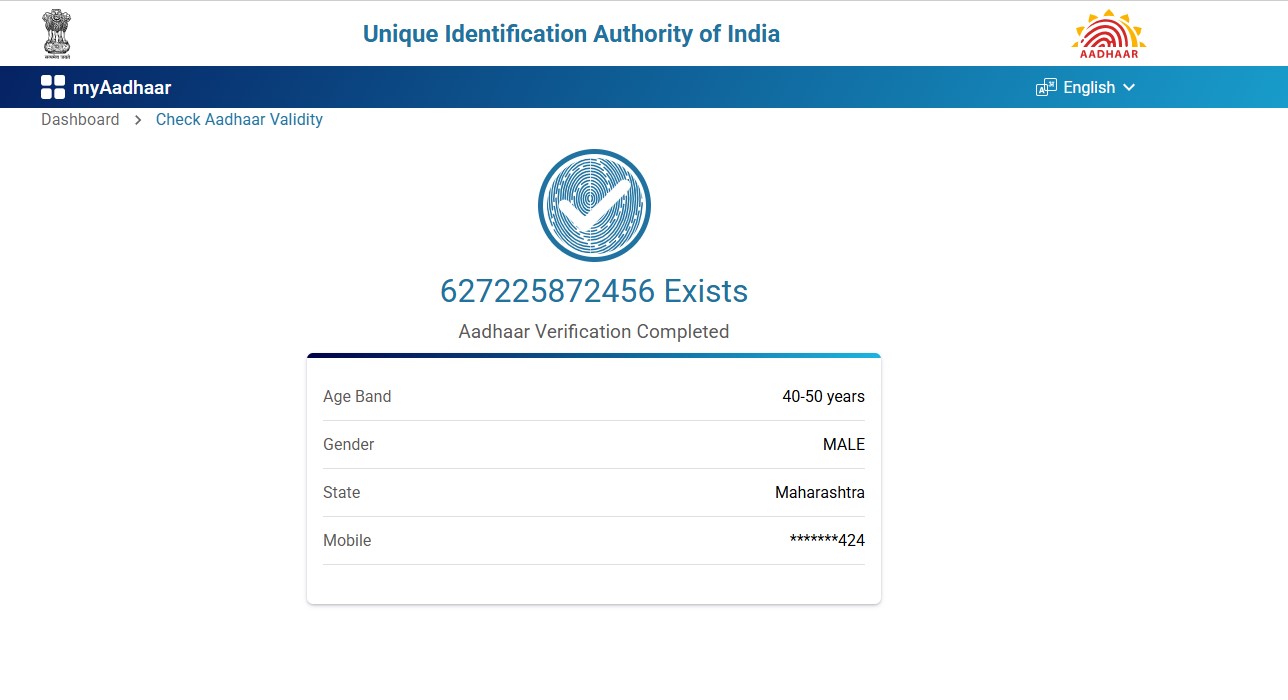
Task: Click the masked mobile number ending in 424
Action: pos(827,541)
